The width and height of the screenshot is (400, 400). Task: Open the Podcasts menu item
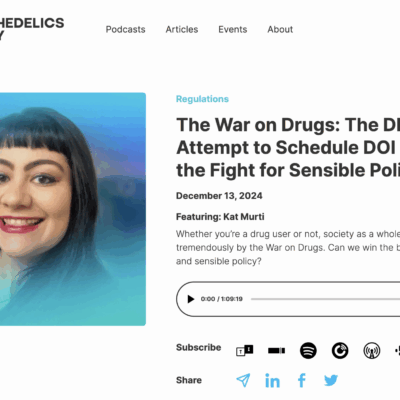126,29
